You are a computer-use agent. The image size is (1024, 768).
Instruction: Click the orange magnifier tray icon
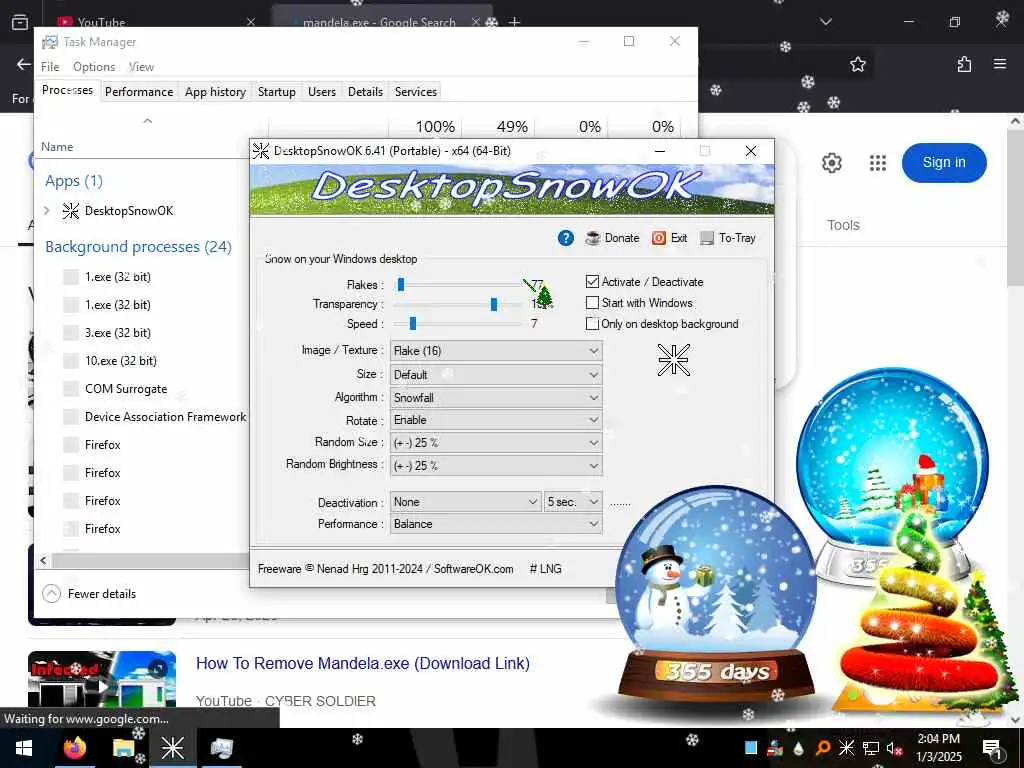[822, 748]
